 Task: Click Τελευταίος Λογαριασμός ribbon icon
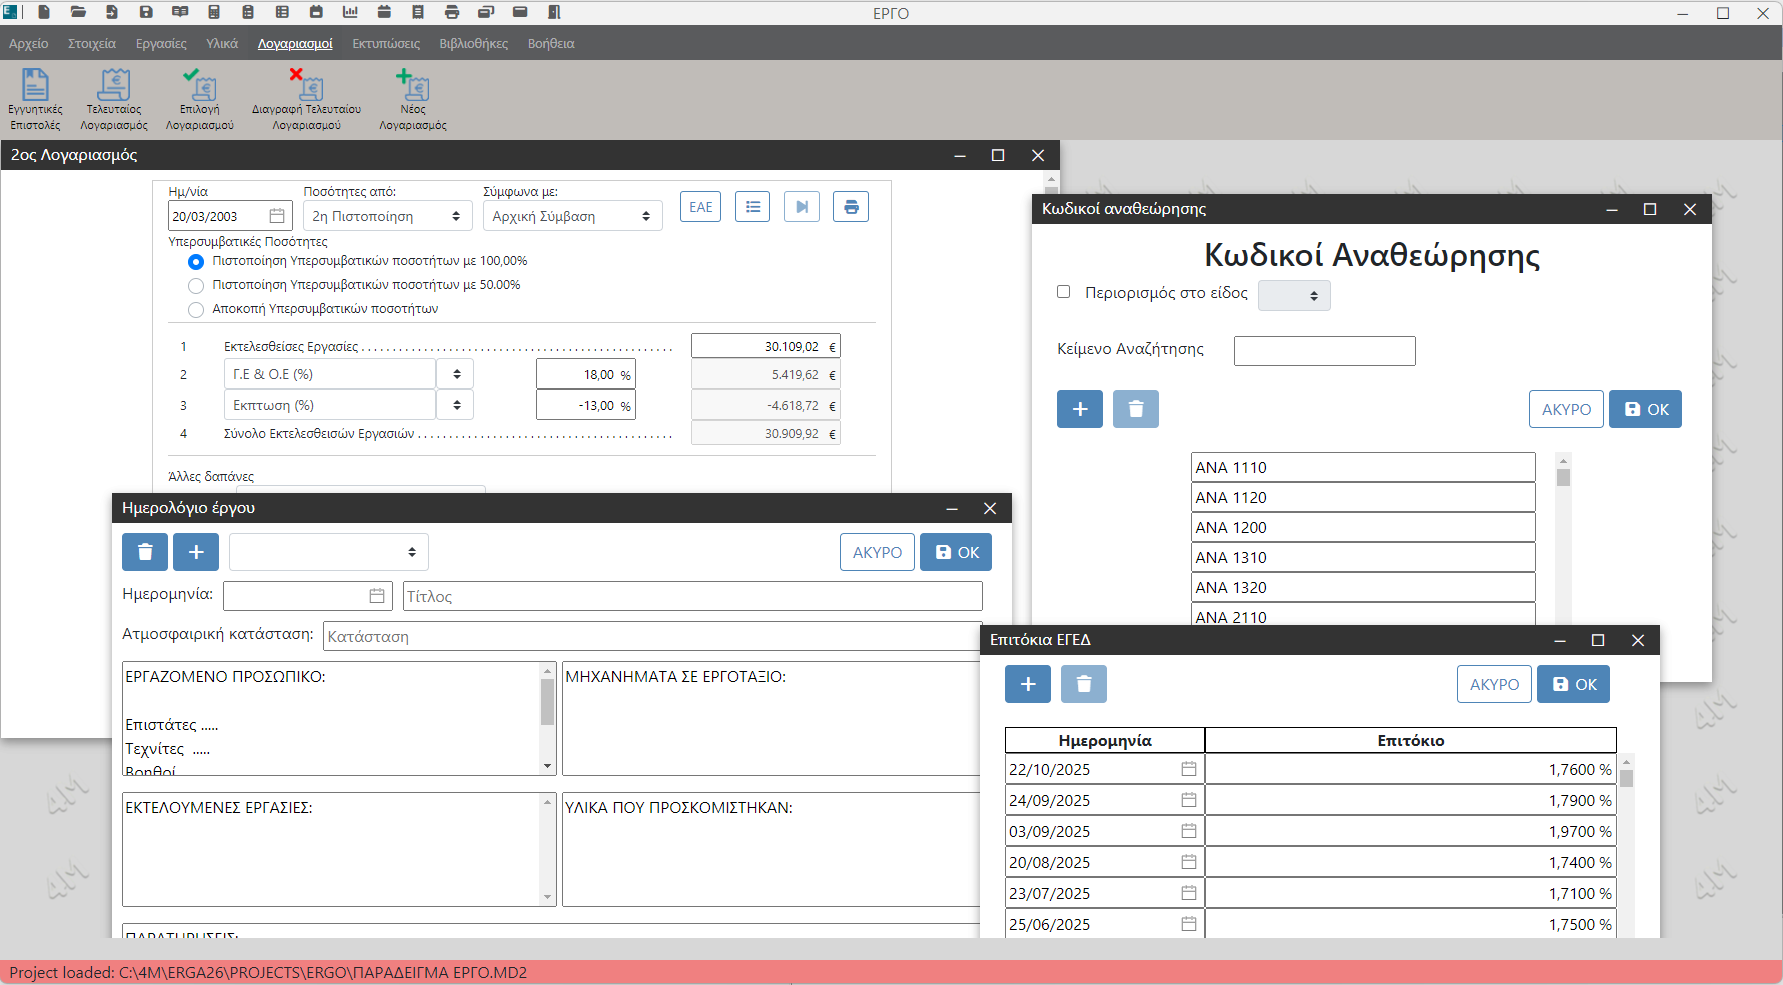[114, 99]
